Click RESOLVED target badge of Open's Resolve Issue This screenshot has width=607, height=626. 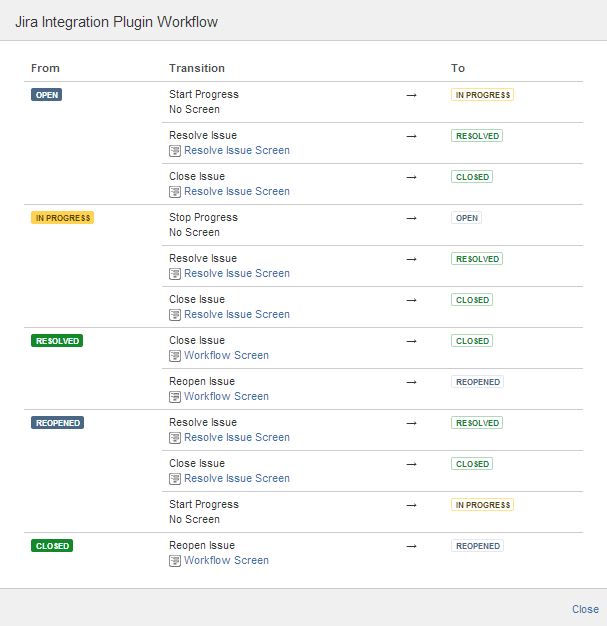tap(477, 136)
